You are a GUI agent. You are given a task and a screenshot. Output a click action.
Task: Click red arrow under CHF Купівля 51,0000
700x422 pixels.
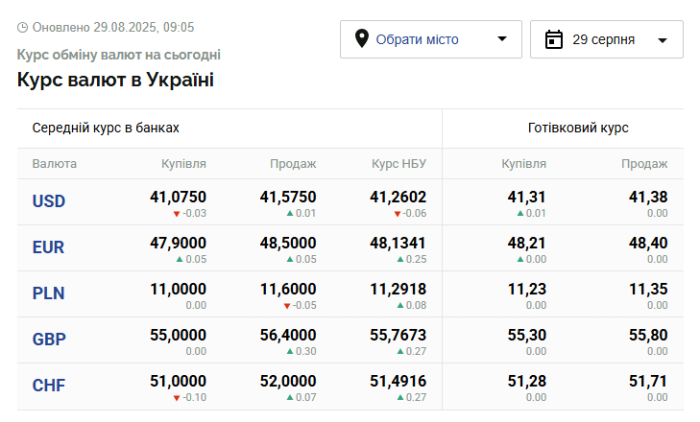pyautogui.click(x=176, y=398)
